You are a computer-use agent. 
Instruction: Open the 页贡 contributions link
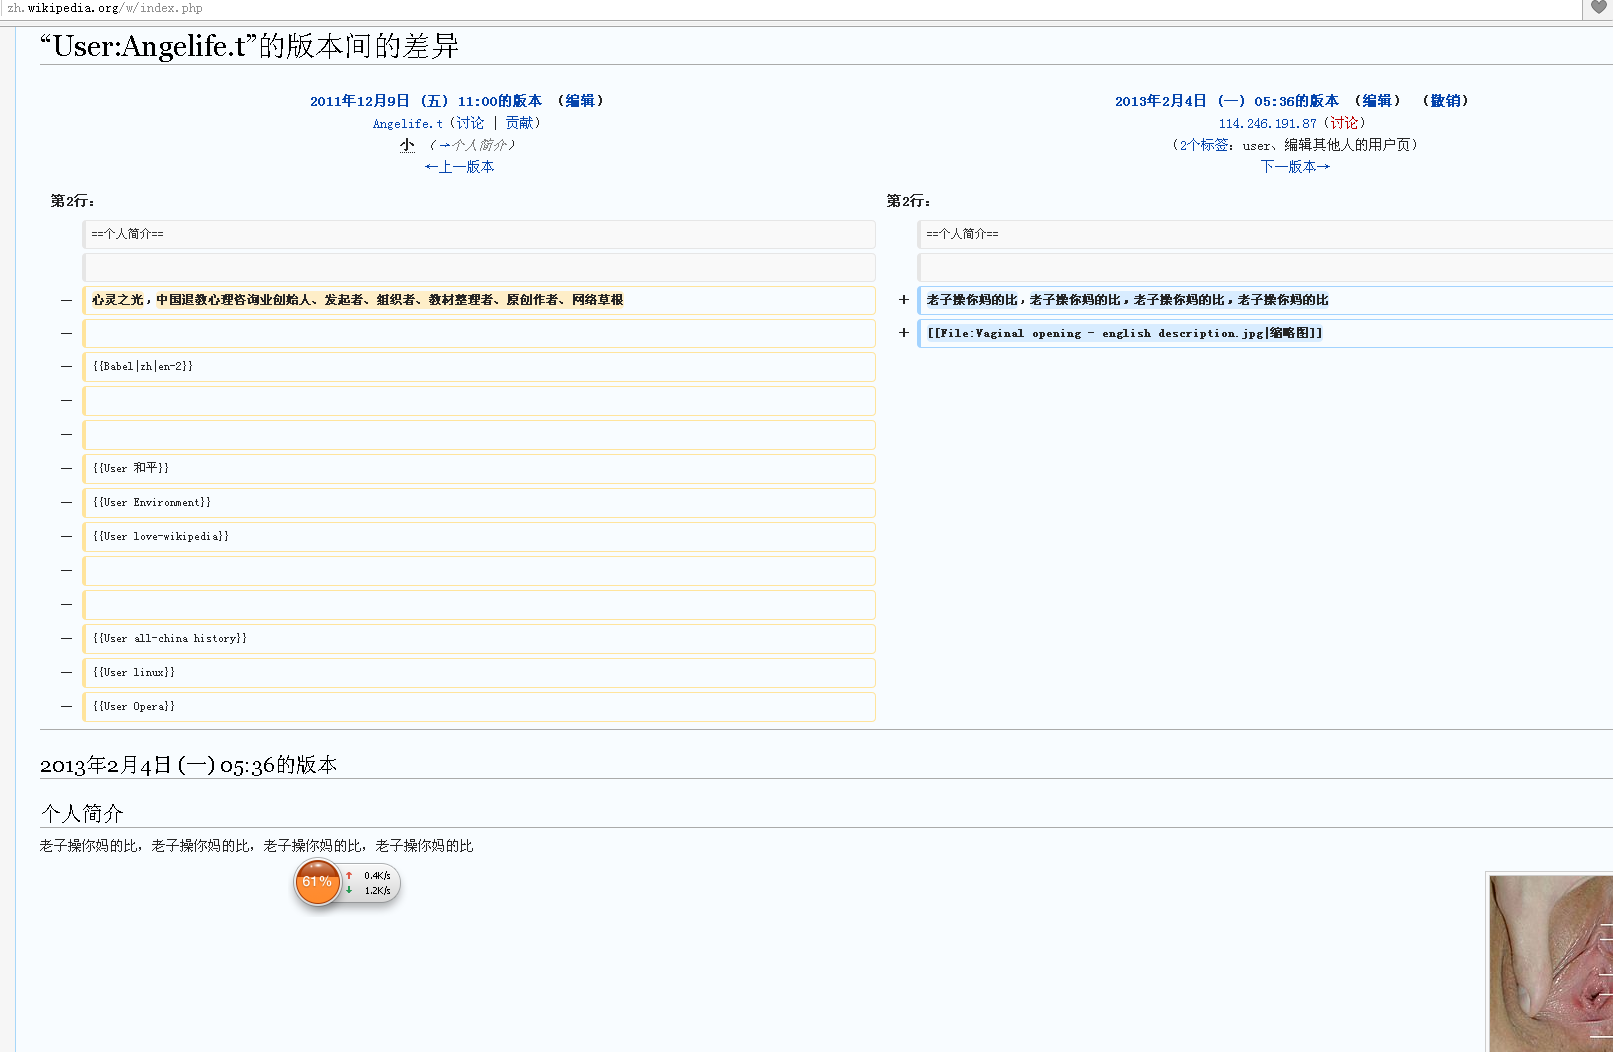coord(520,122)
